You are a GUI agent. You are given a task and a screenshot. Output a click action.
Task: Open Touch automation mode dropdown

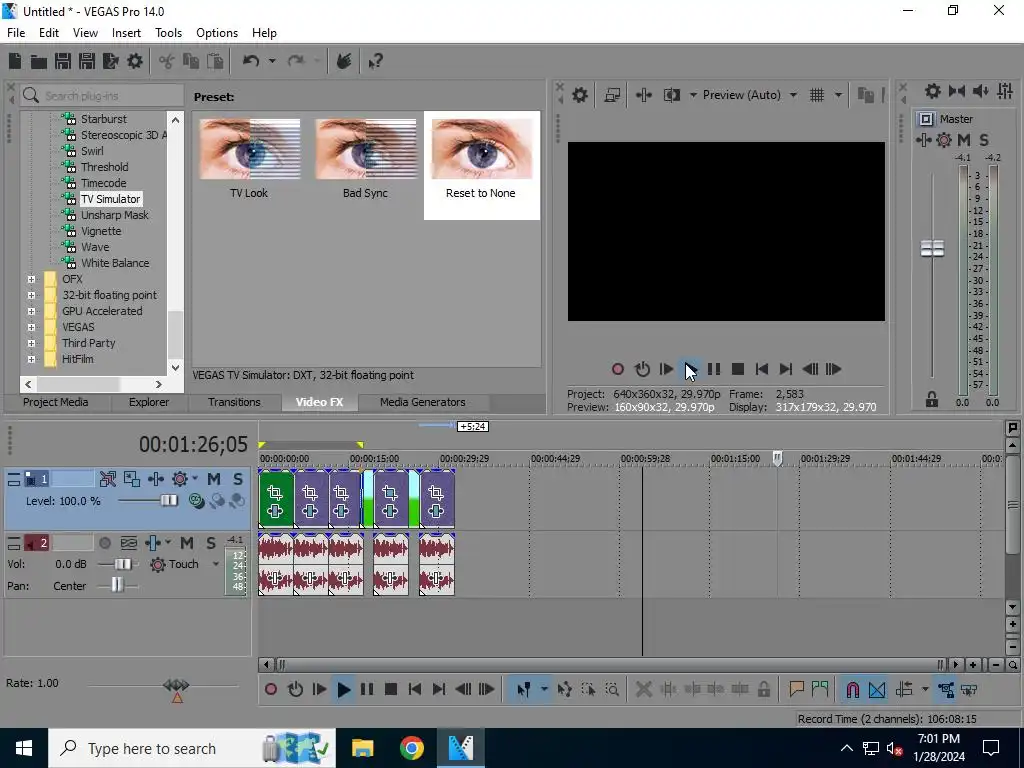click(216, 564)
